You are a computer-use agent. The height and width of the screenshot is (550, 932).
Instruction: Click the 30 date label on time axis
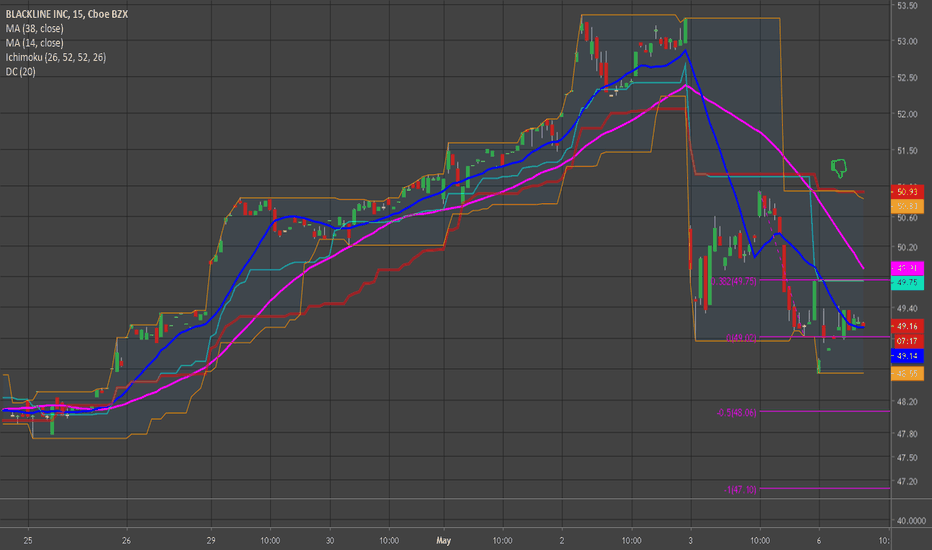coord(330,540)
